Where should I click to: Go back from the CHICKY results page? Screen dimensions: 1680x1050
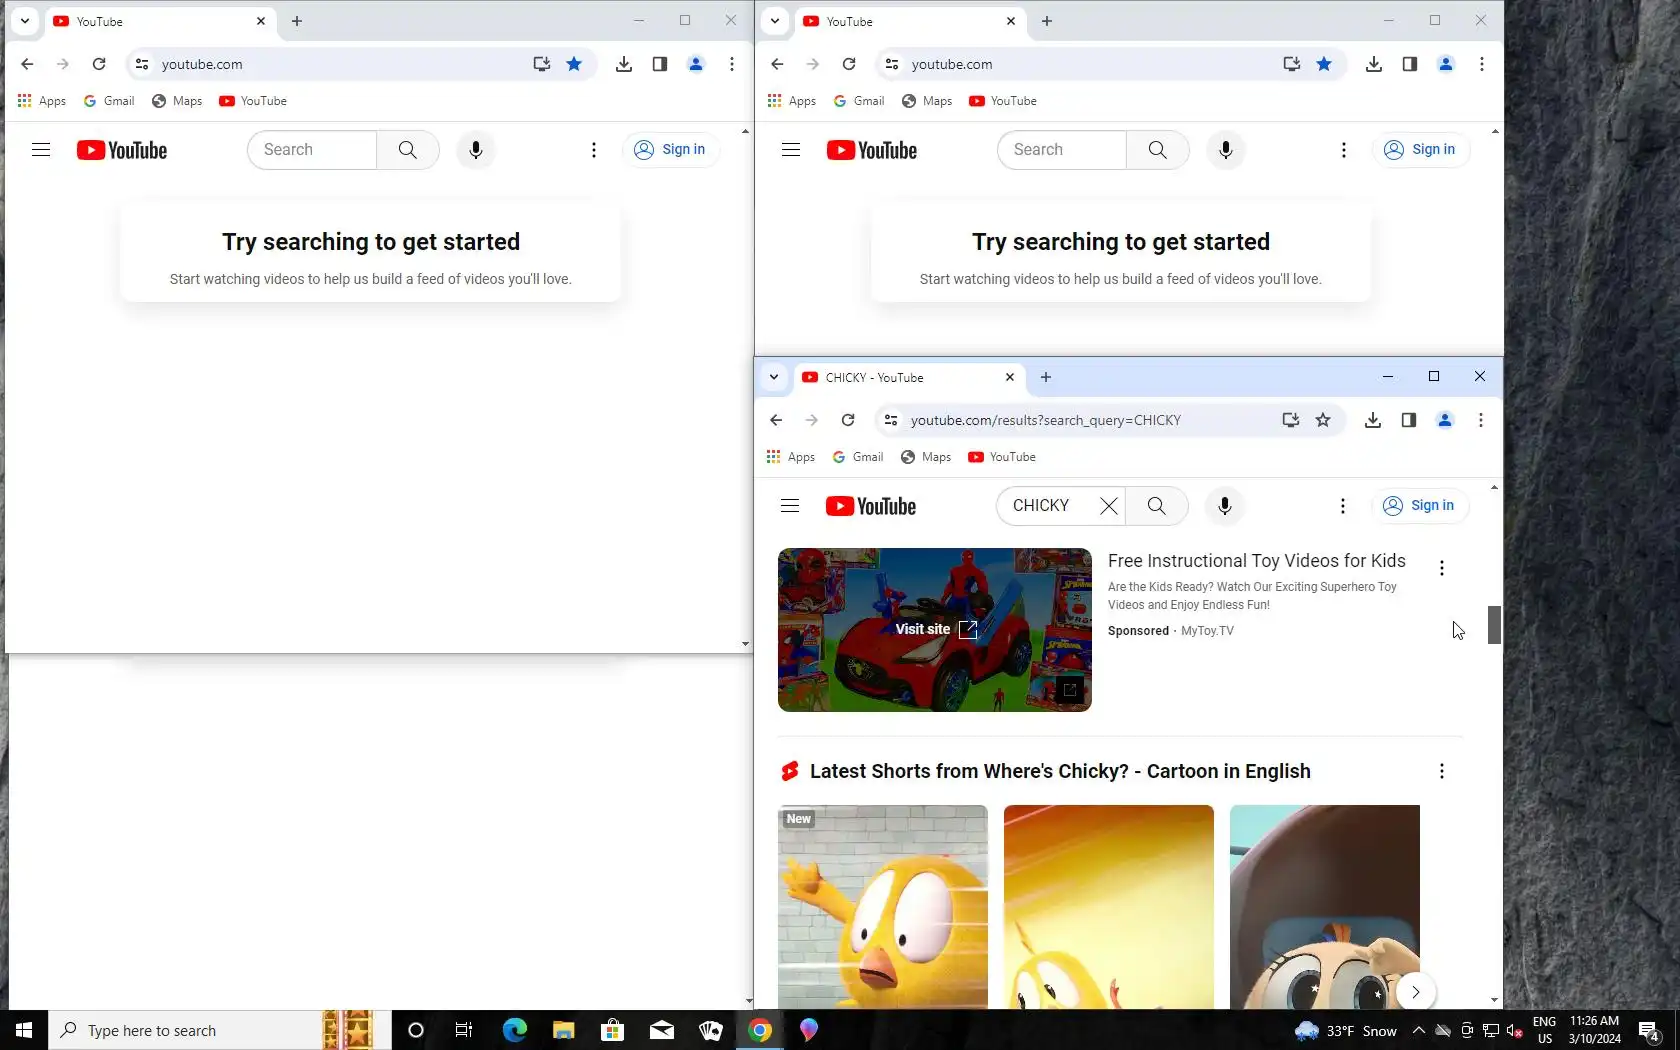point(776,420)
